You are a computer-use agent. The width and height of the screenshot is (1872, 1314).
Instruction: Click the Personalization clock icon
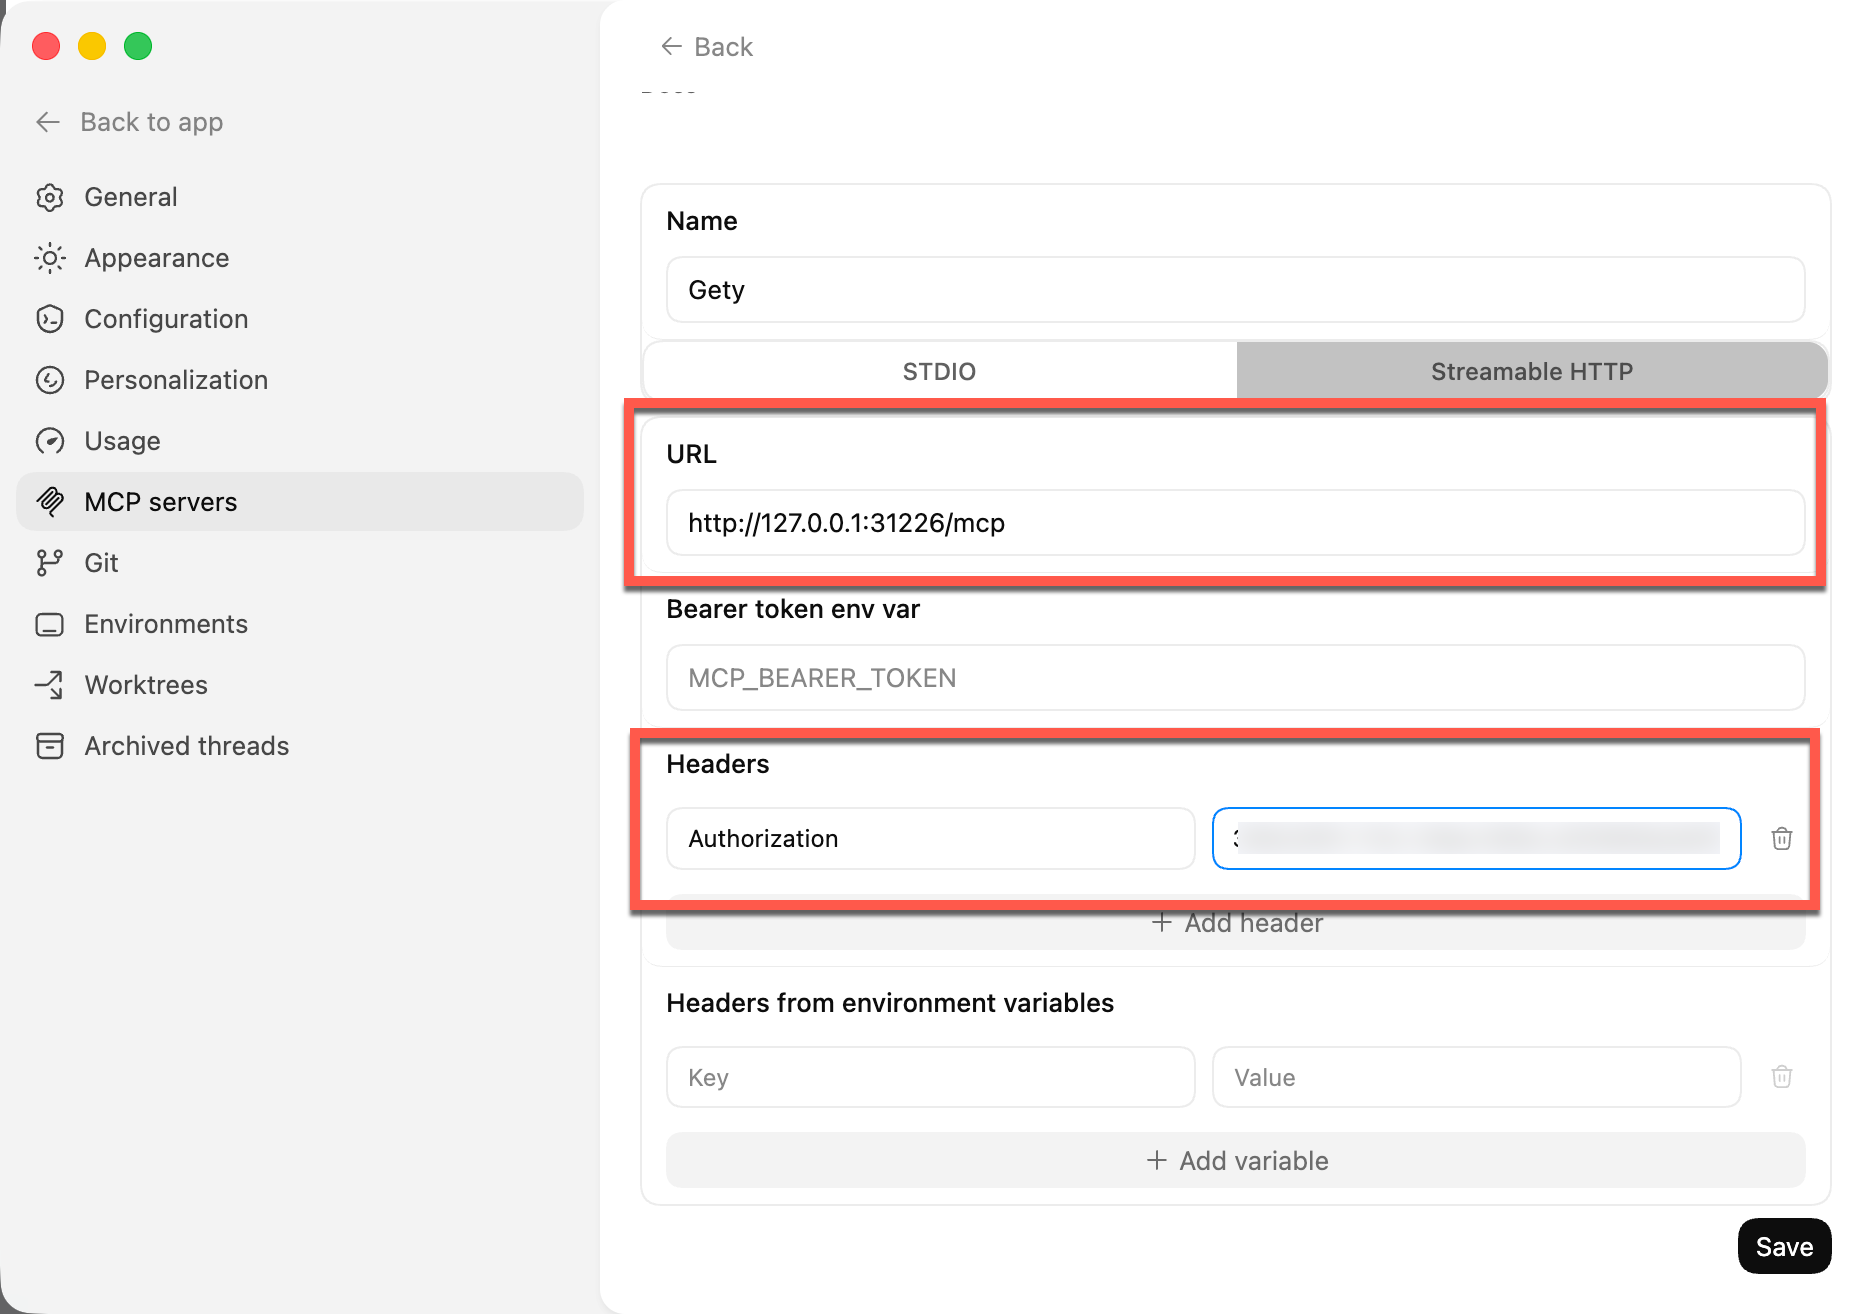(50, 380)
